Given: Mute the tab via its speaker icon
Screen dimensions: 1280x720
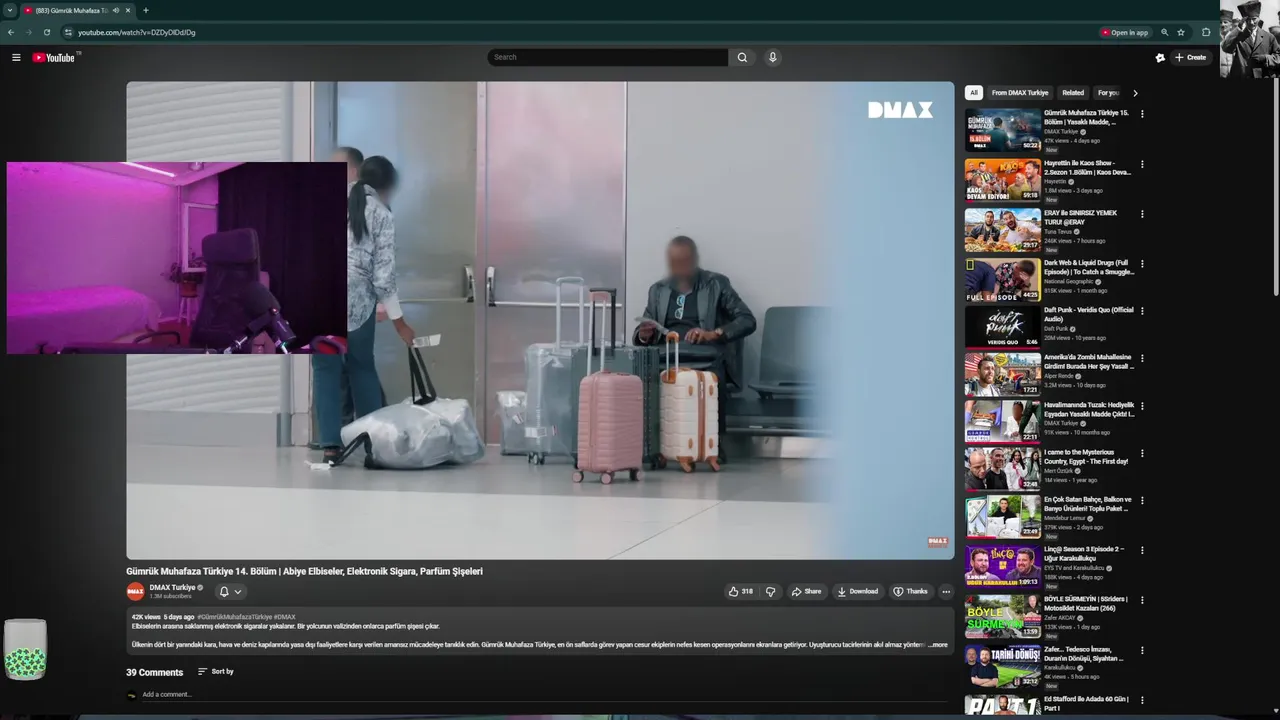Looking at the screenshot, I should pyautogui.click(x=116, y=10).
